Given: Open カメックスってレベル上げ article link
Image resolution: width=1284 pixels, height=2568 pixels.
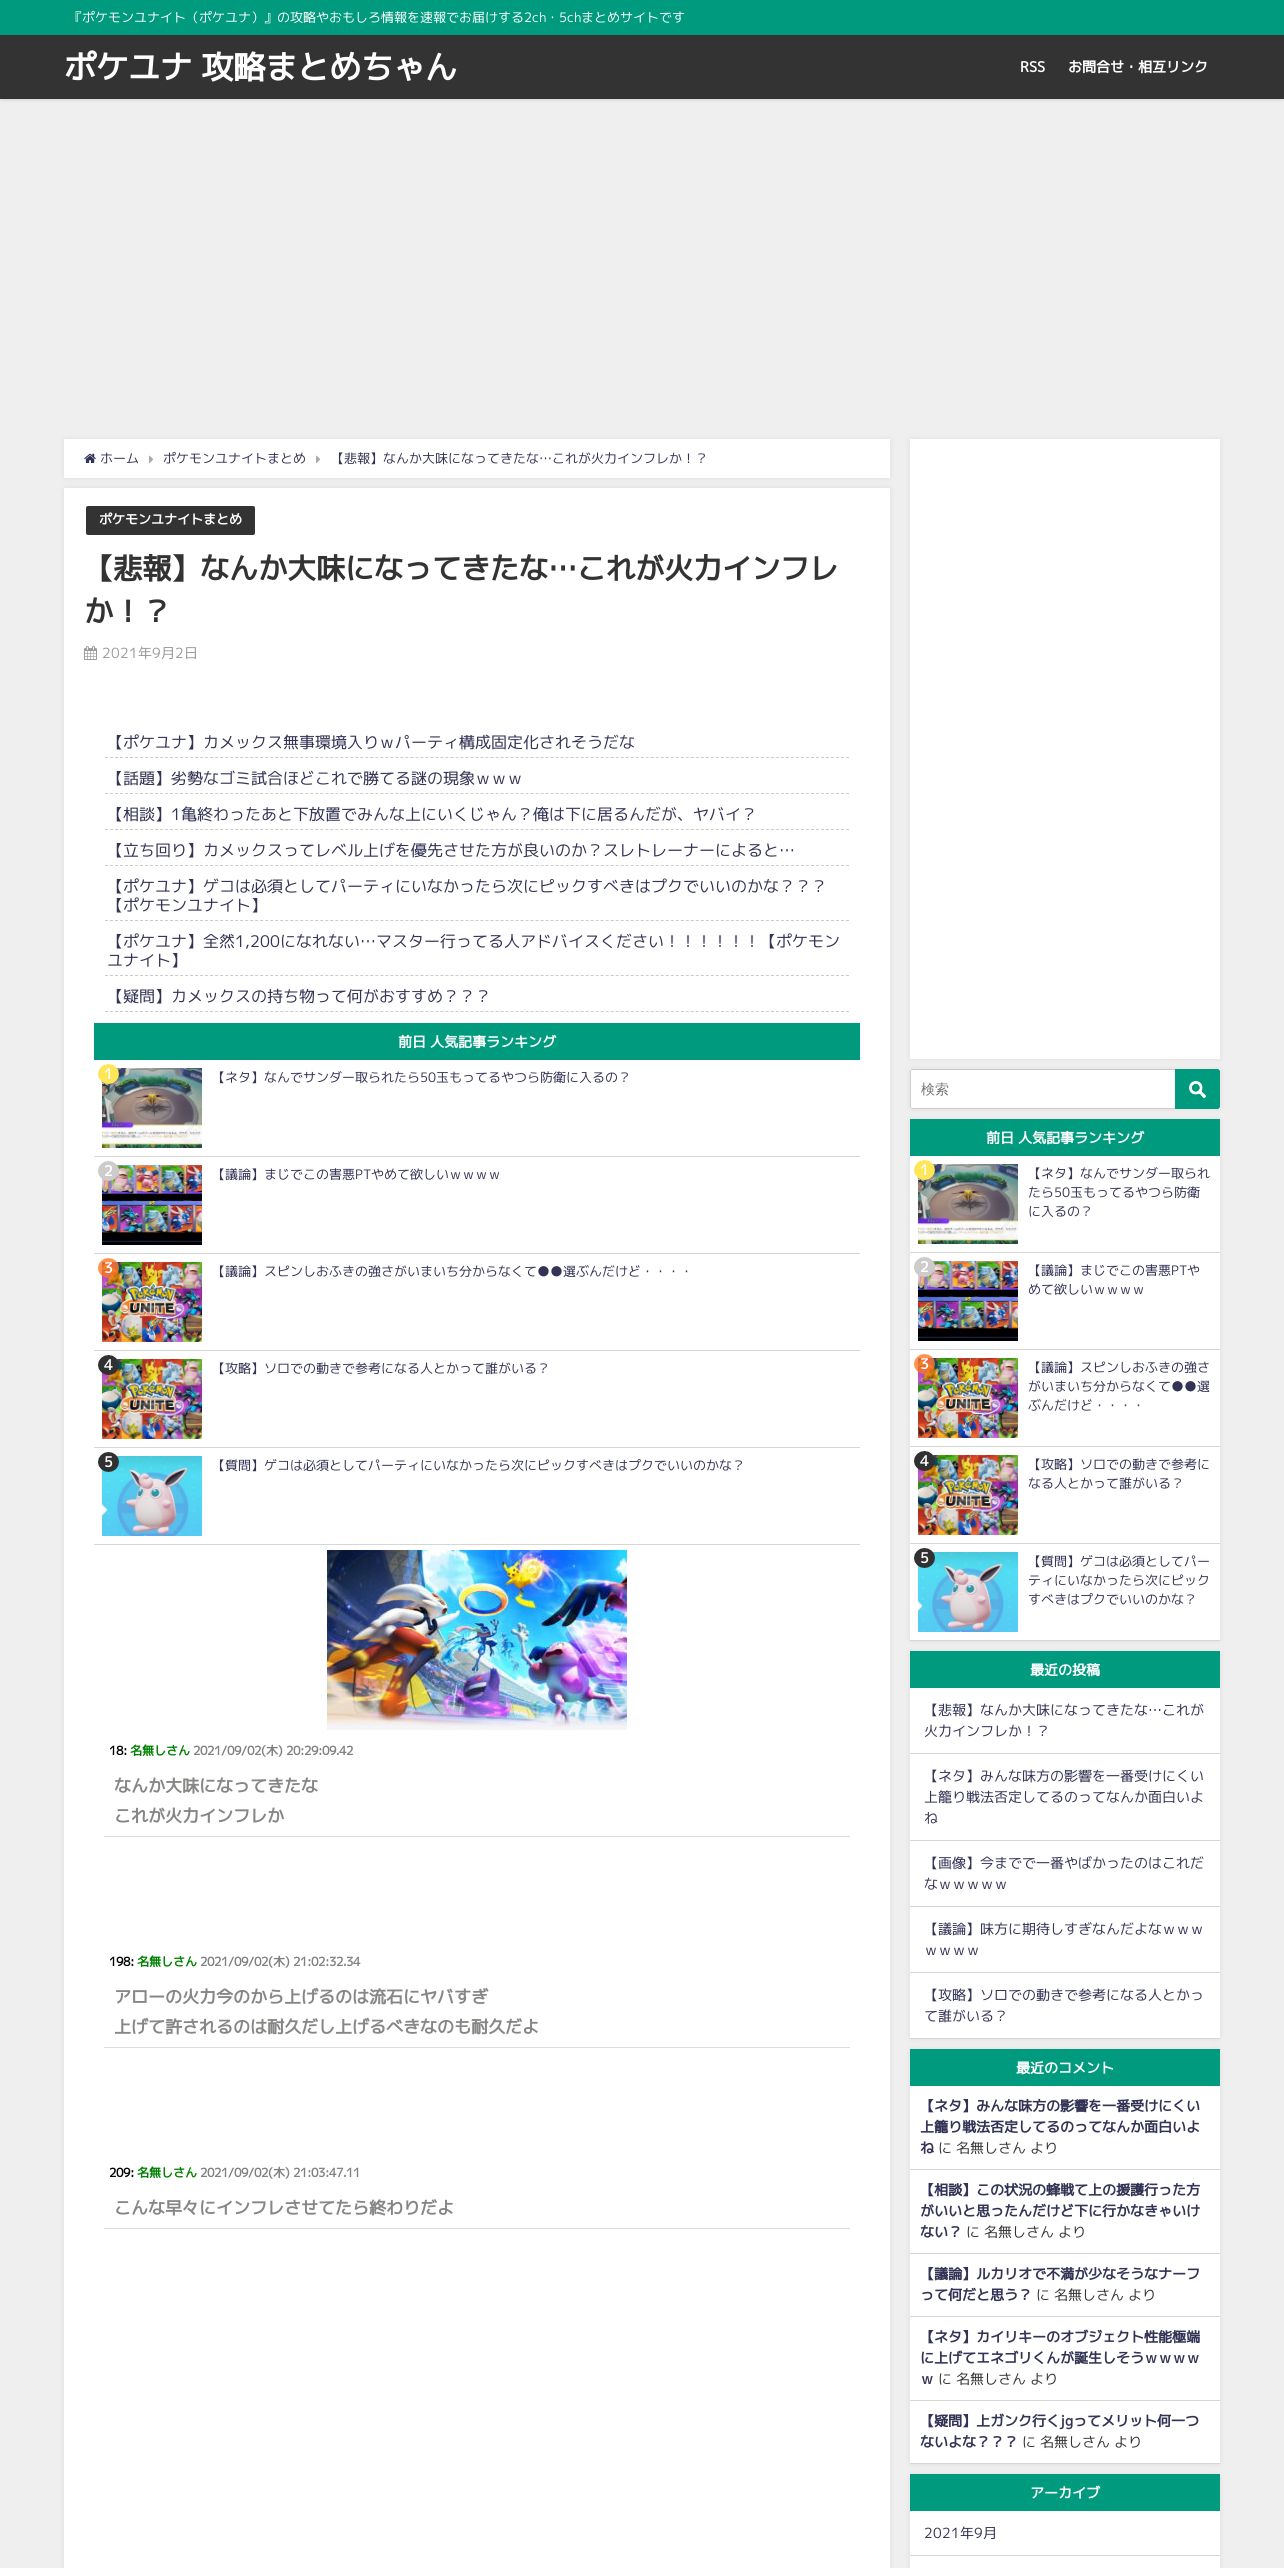Looking at the screenshot, I should pyautogui.click(x=451, y=850).
